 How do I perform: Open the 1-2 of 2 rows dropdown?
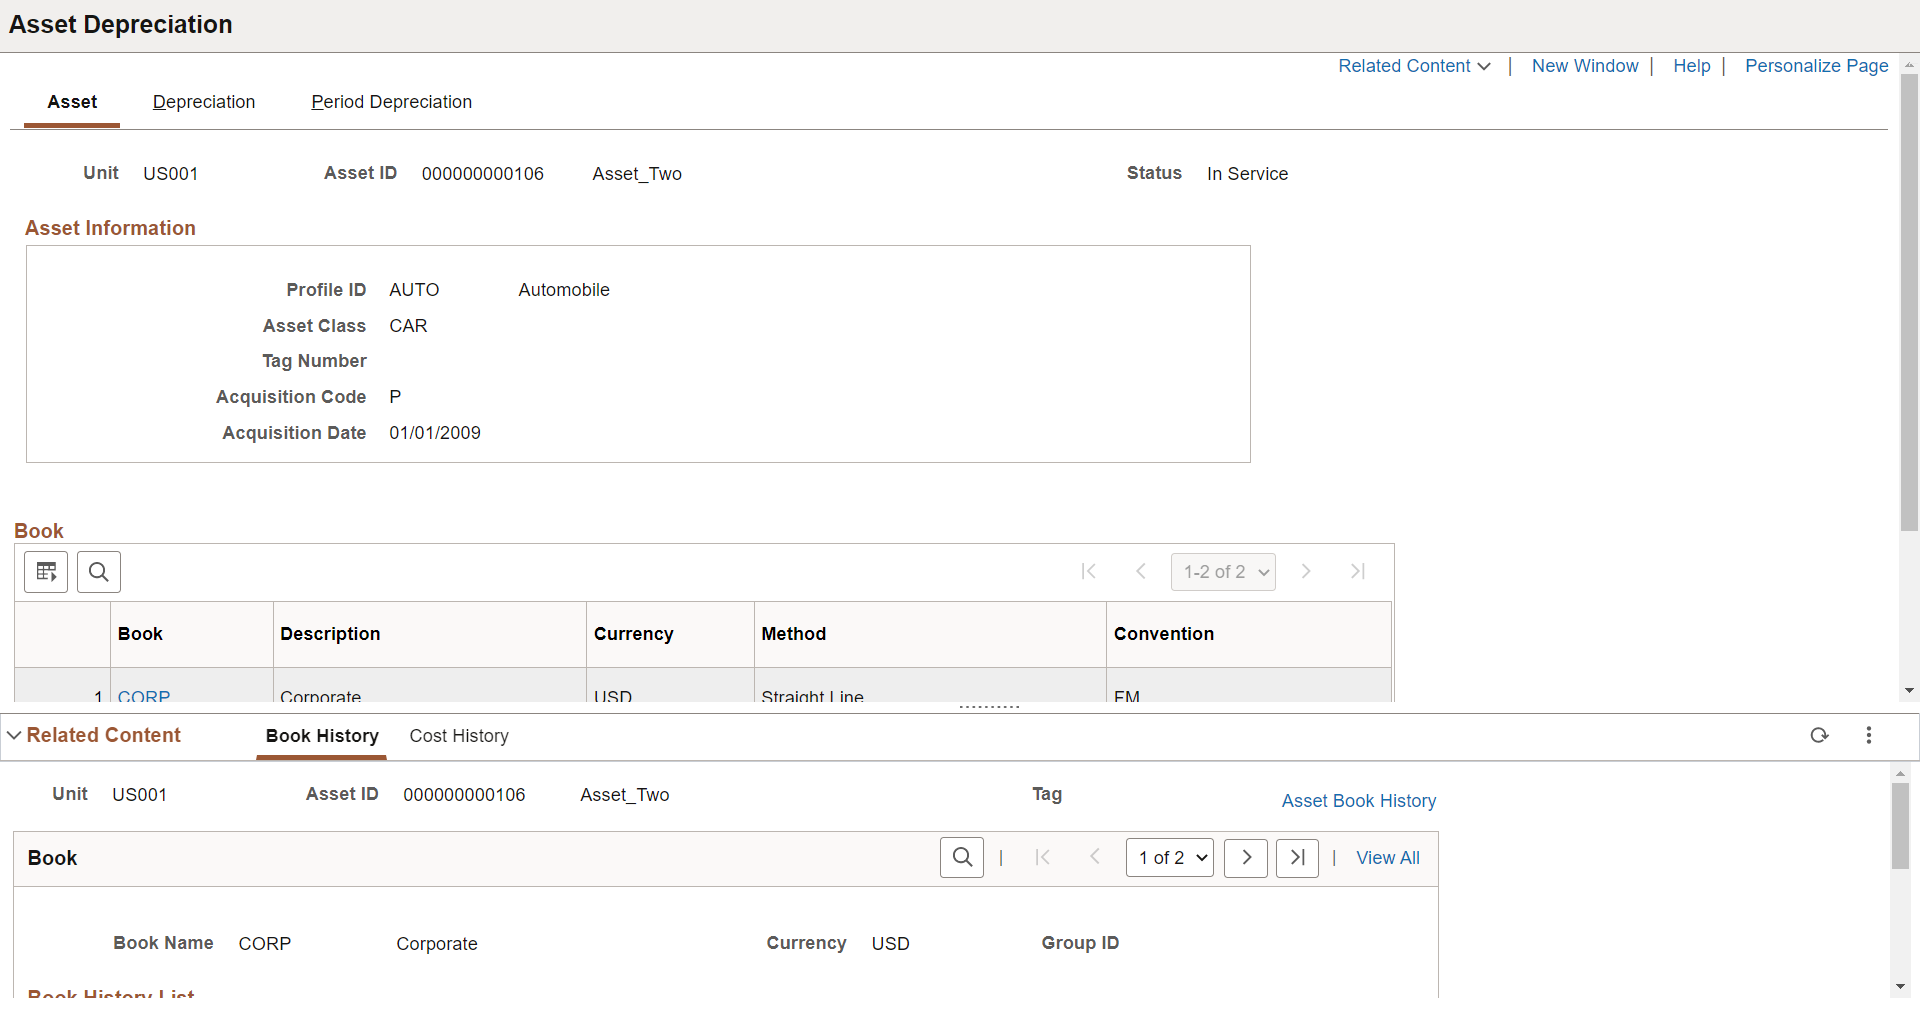1224,572
